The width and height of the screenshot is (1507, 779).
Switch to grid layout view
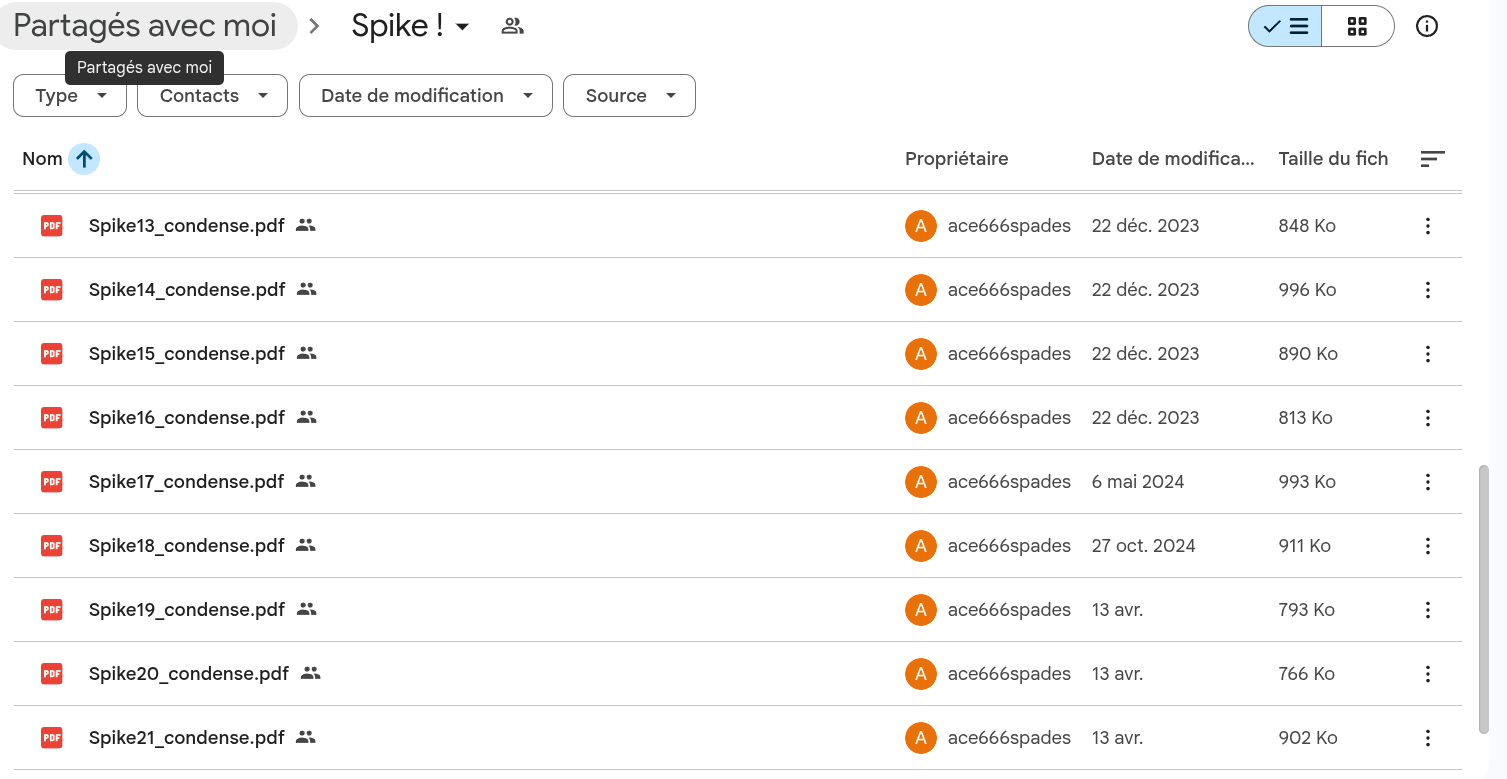coord(1357,27)
